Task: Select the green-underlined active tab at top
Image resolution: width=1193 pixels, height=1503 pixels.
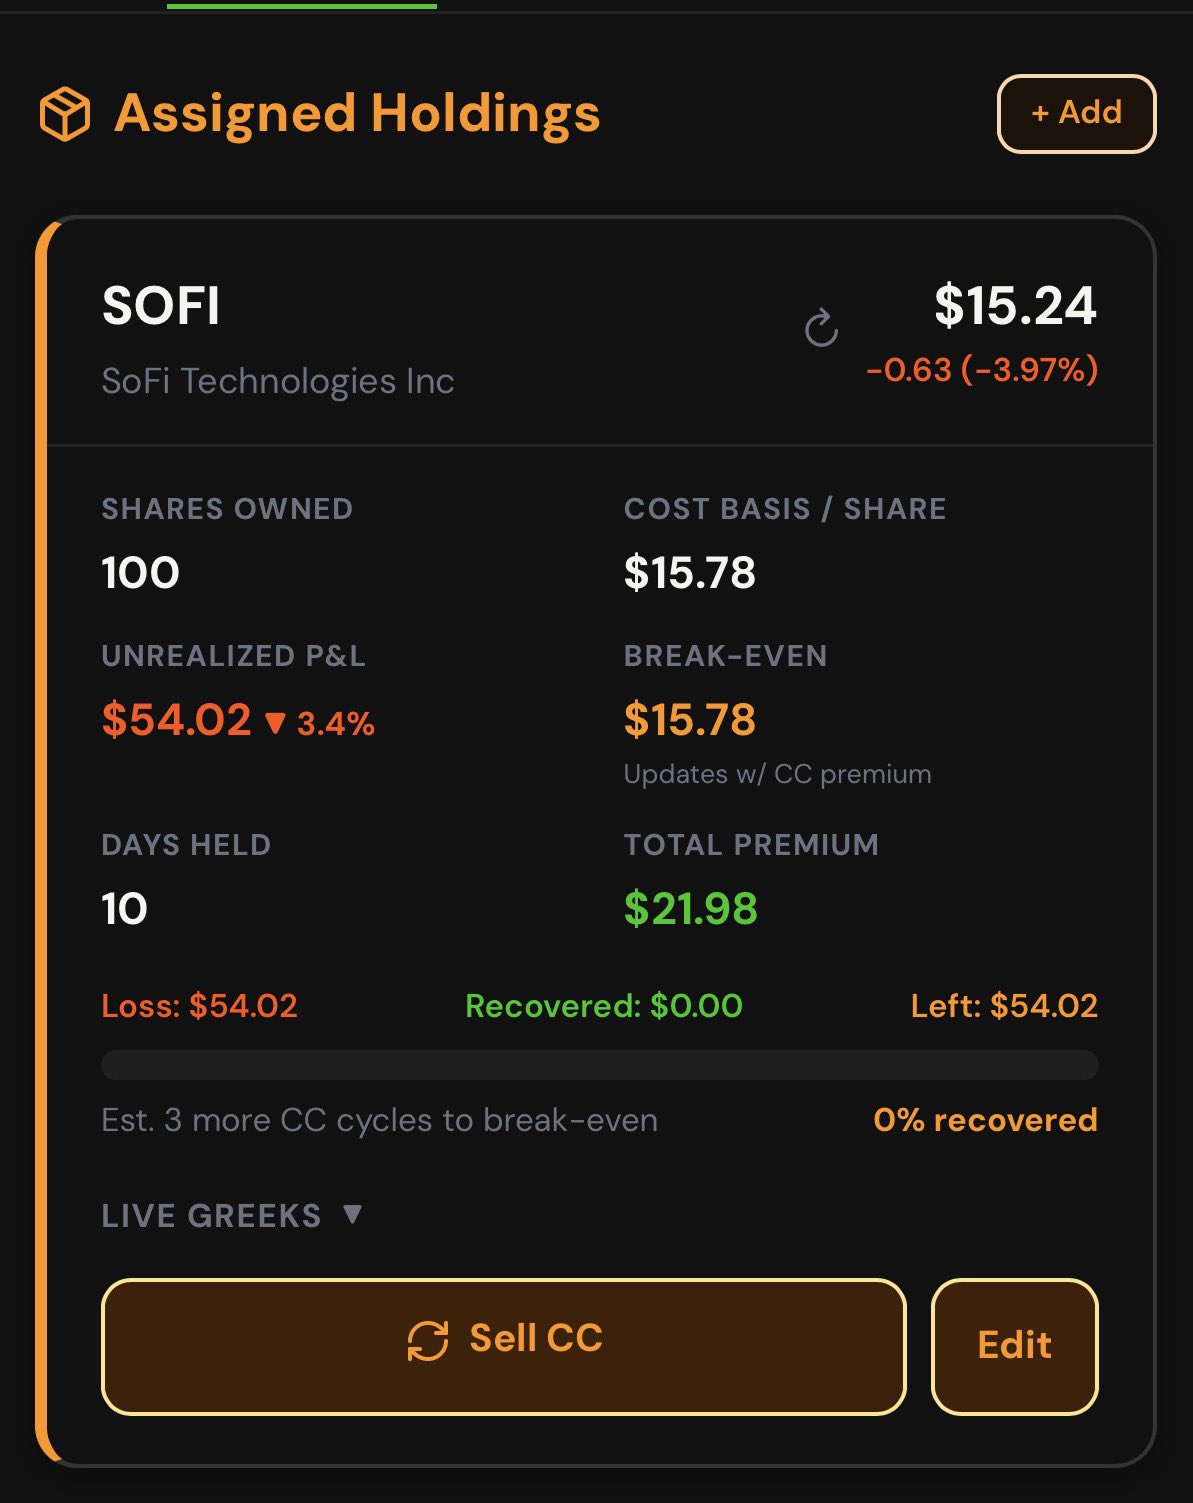Action: click(301, 6)
